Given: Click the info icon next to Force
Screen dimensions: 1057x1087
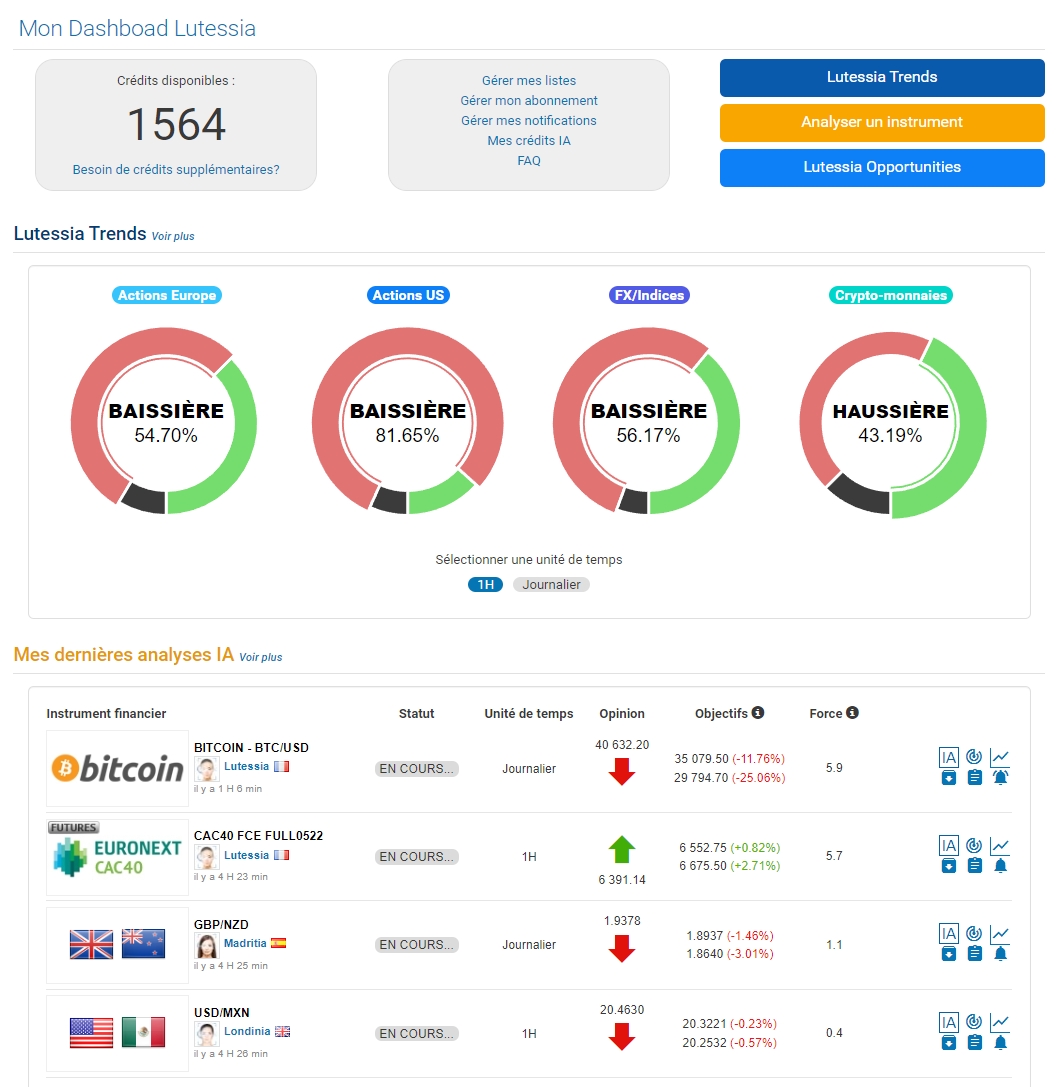Looking at the screenshot, I should tap(852, 712).
